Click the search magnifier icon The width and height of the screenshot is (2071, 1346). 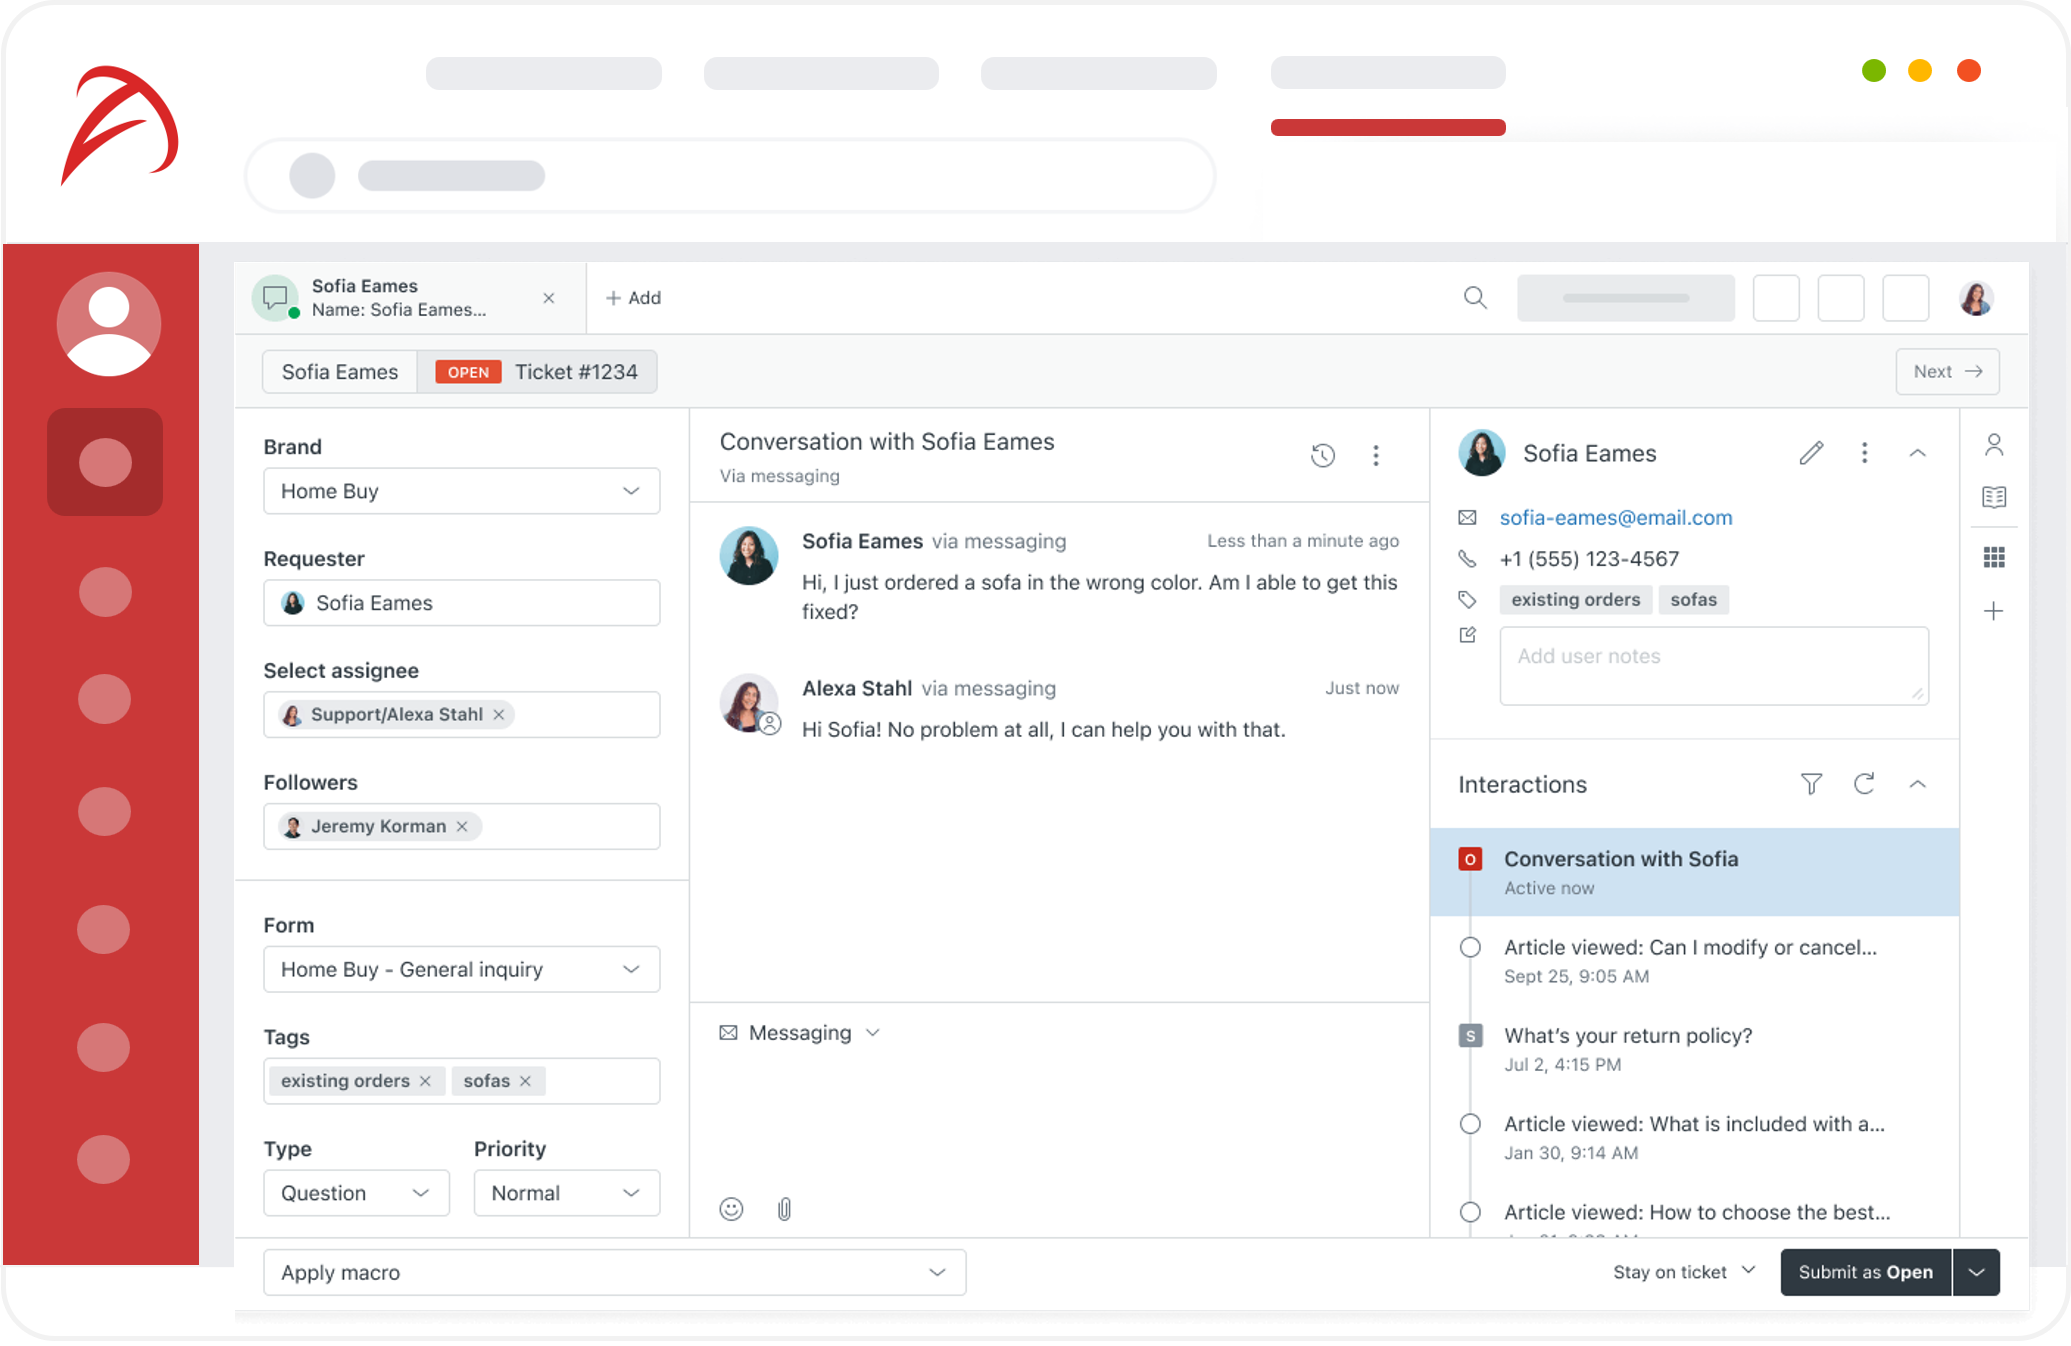1475,297
